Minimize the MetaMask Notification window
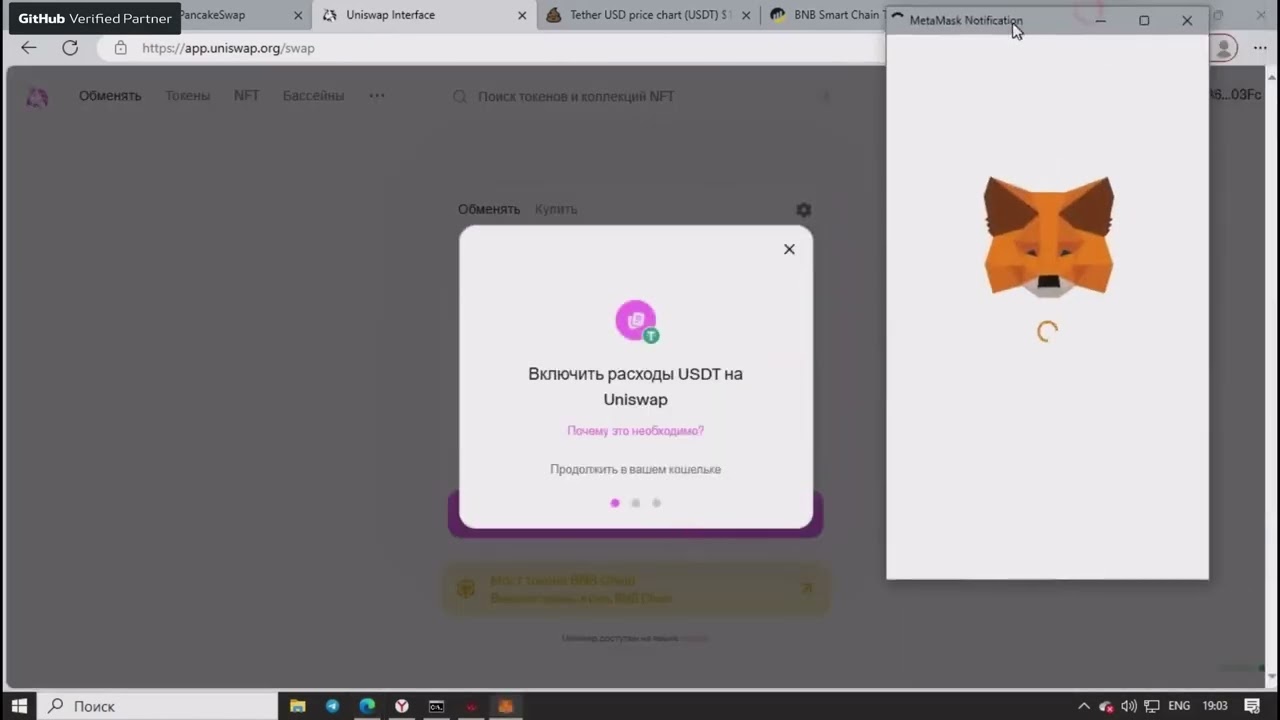 coord(1100,20)
